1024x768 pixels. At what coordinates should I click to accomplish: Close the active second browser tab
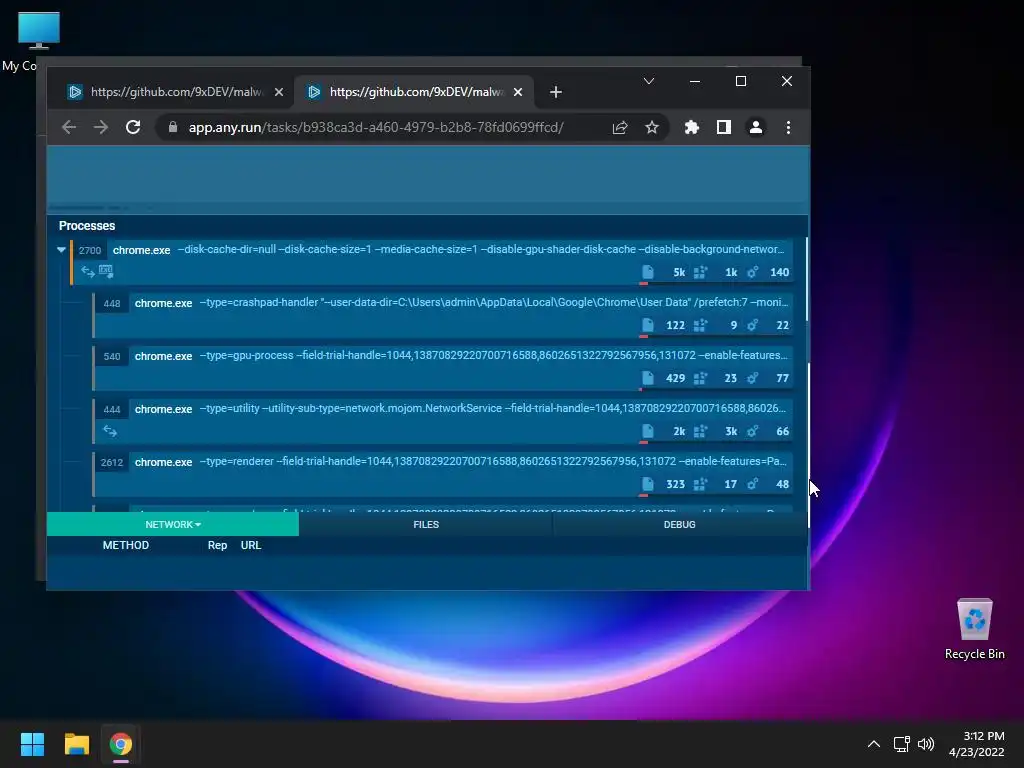click(518, 92)
